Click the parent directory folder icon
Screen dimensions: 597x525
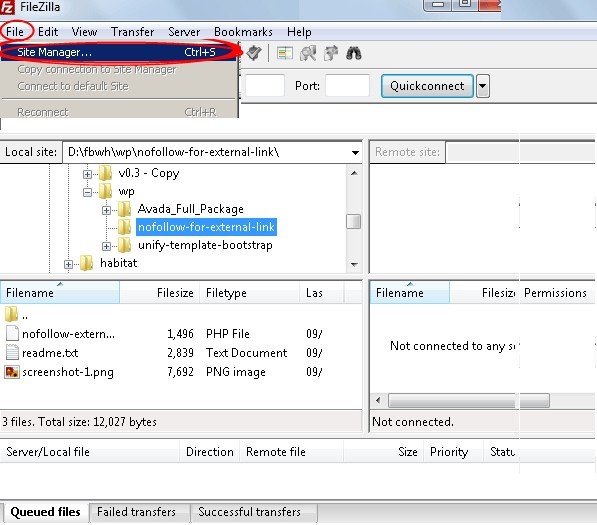click(x=11, y=314)
